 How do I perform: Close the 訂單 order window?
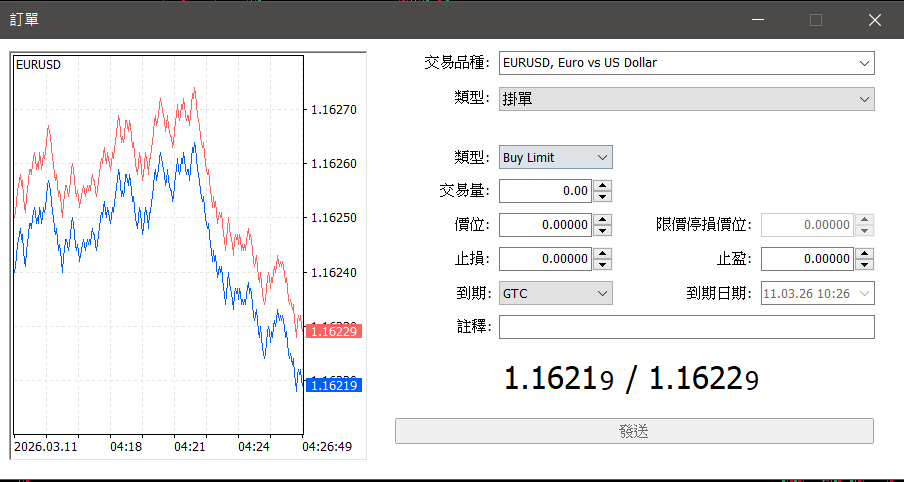[x=875, y=20]
